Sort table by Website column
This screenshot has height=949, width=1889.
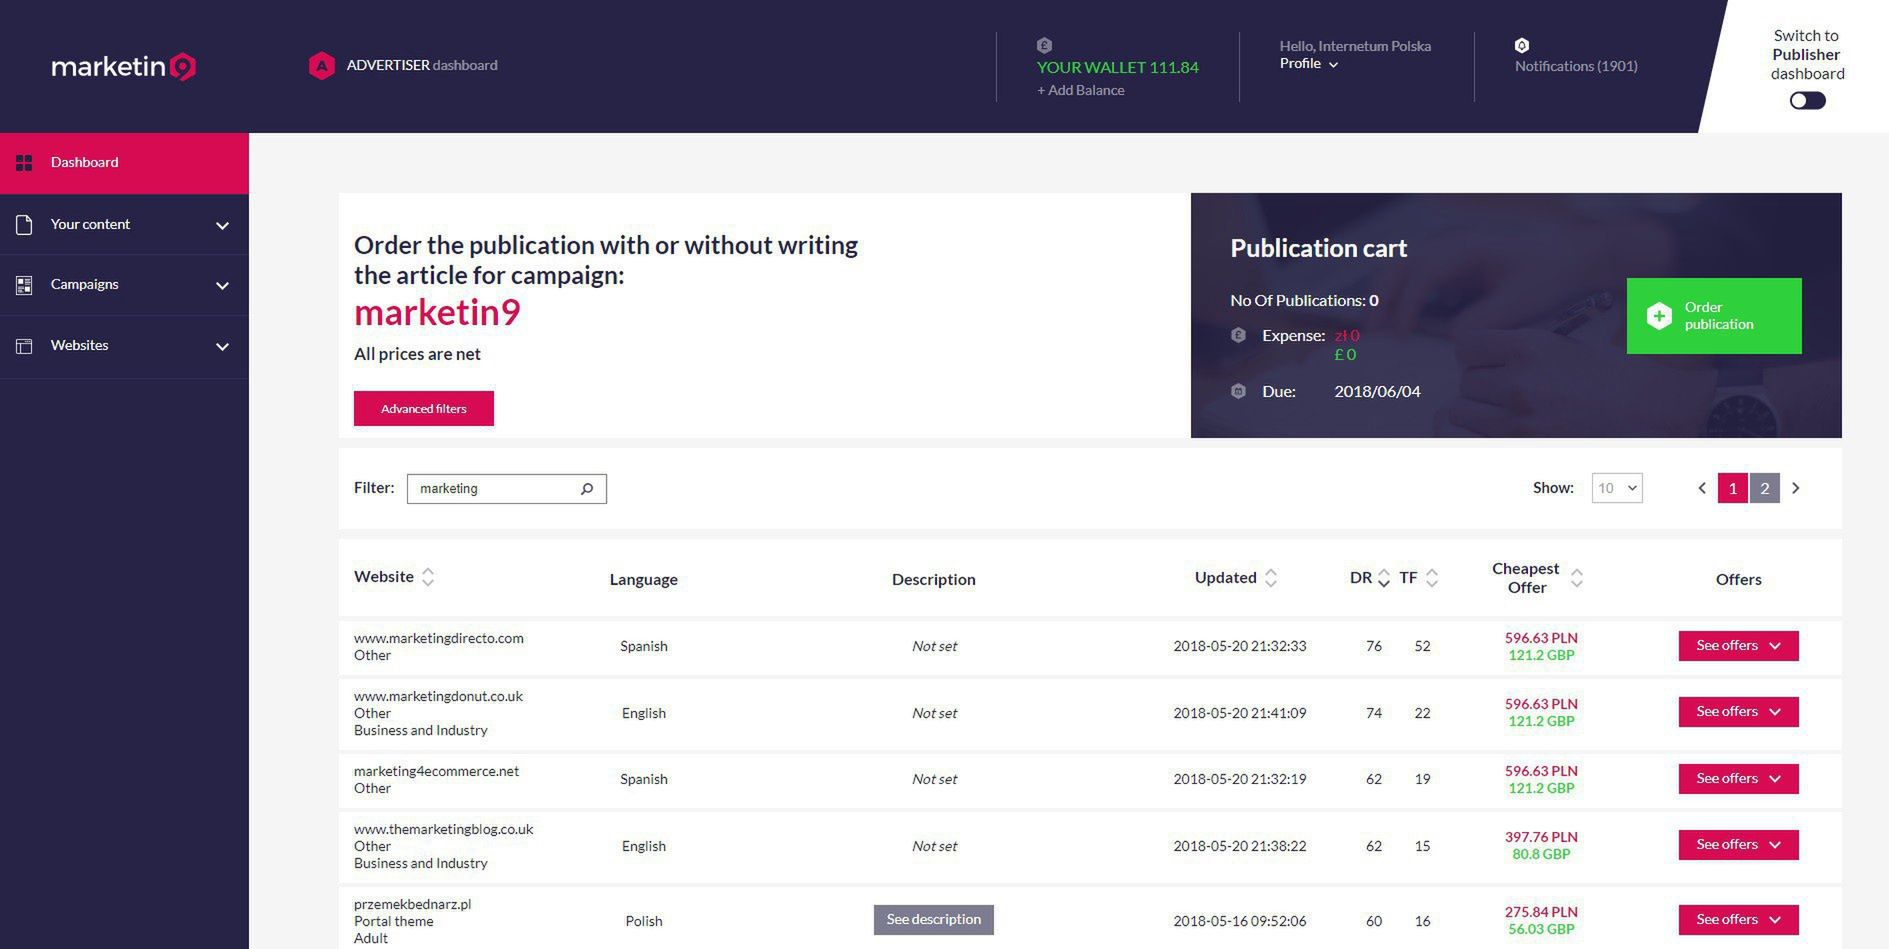(x=427, y=577)
